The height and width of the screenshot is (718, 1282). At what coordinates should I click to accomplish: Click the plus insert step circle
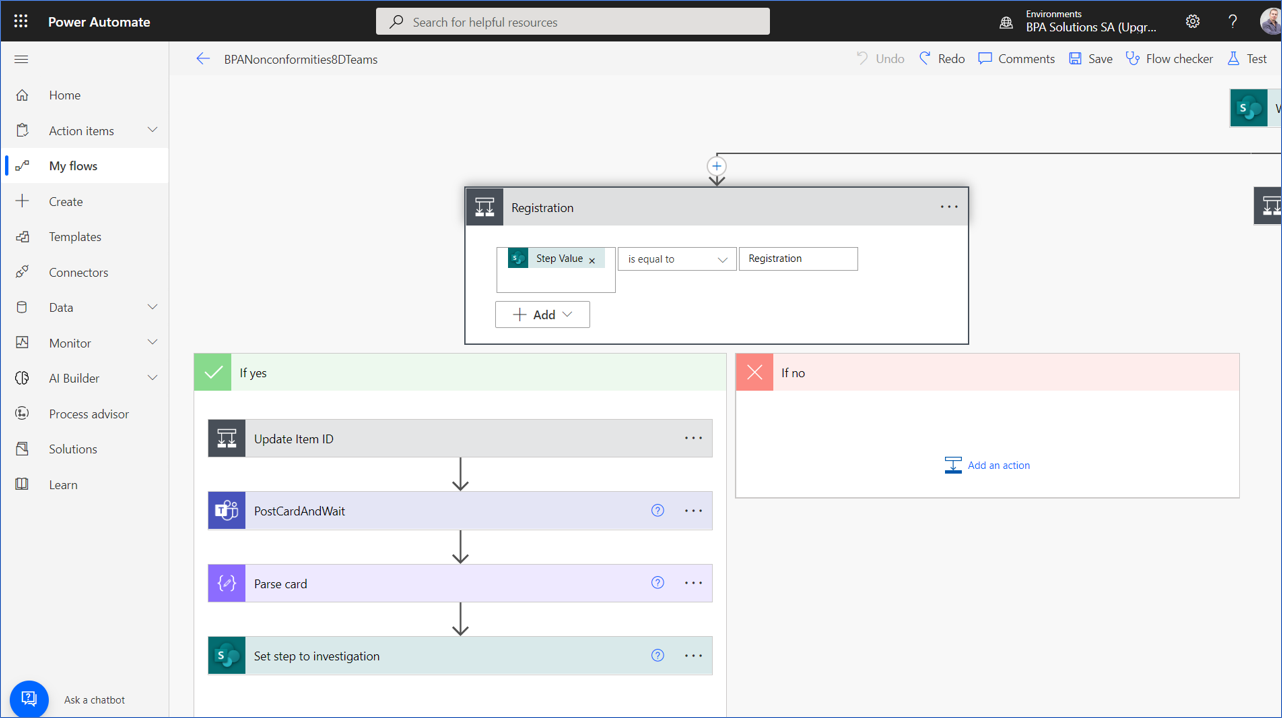[717, 166]
